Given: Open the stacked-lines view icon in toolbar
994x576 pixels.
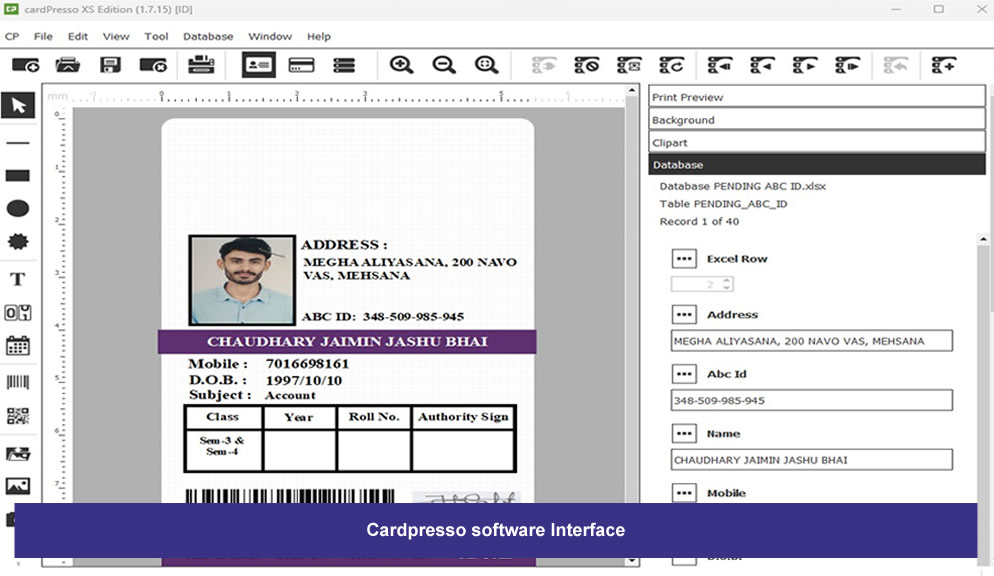Looking at the screenshot, I should (344, 65).
